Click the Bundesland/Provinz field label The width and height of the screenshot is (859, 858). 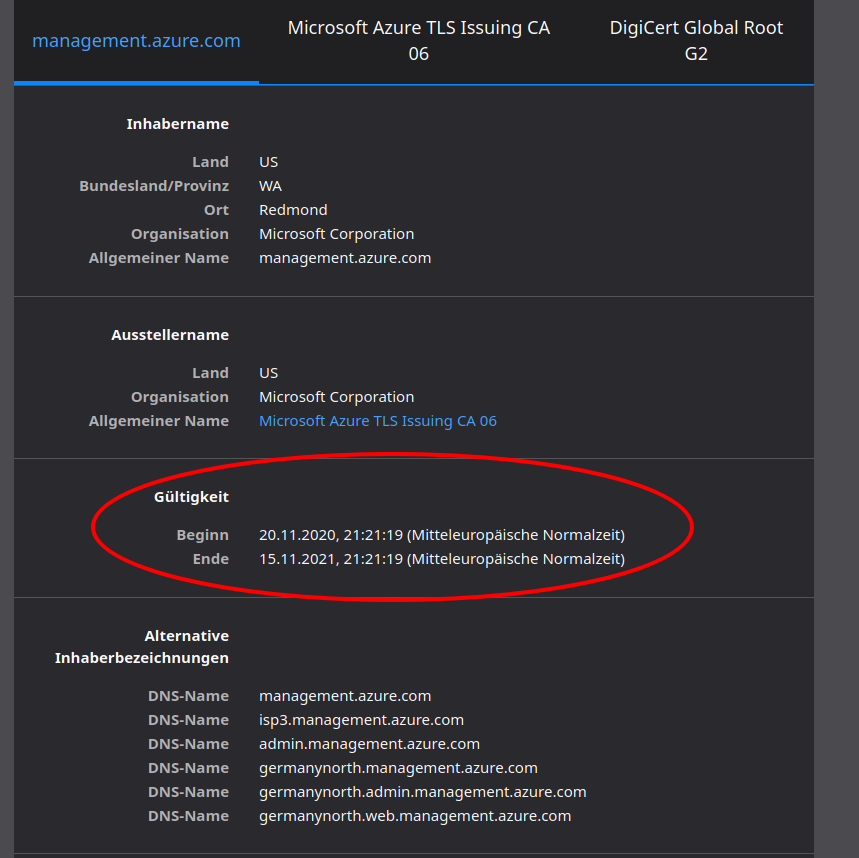coord(154,186)
